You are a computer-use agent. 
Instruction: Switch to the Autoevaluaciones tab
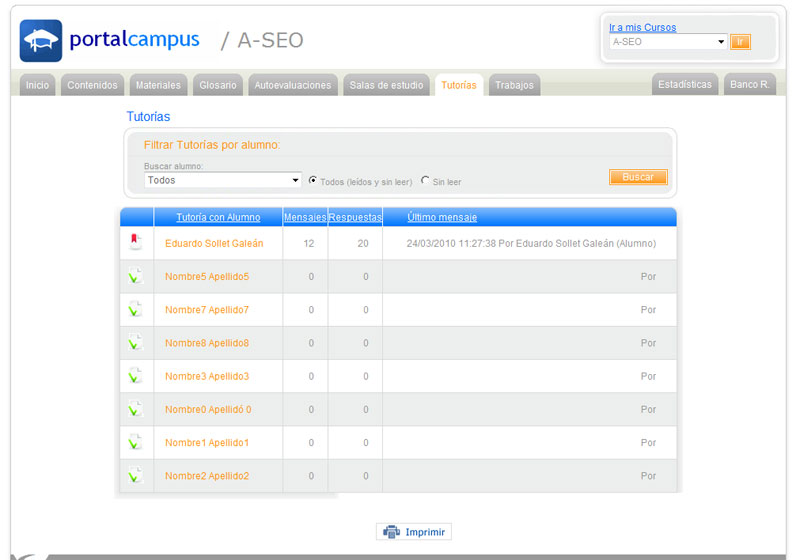click(x=292, y=85)
